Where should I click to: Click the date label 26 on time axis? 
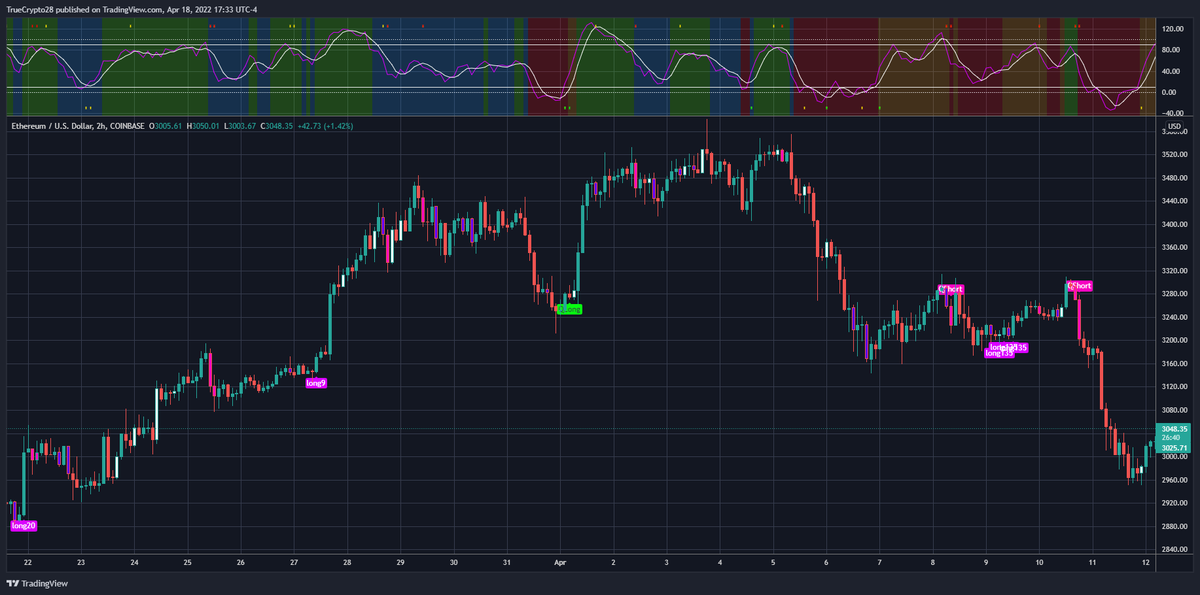tap(241, 562)
